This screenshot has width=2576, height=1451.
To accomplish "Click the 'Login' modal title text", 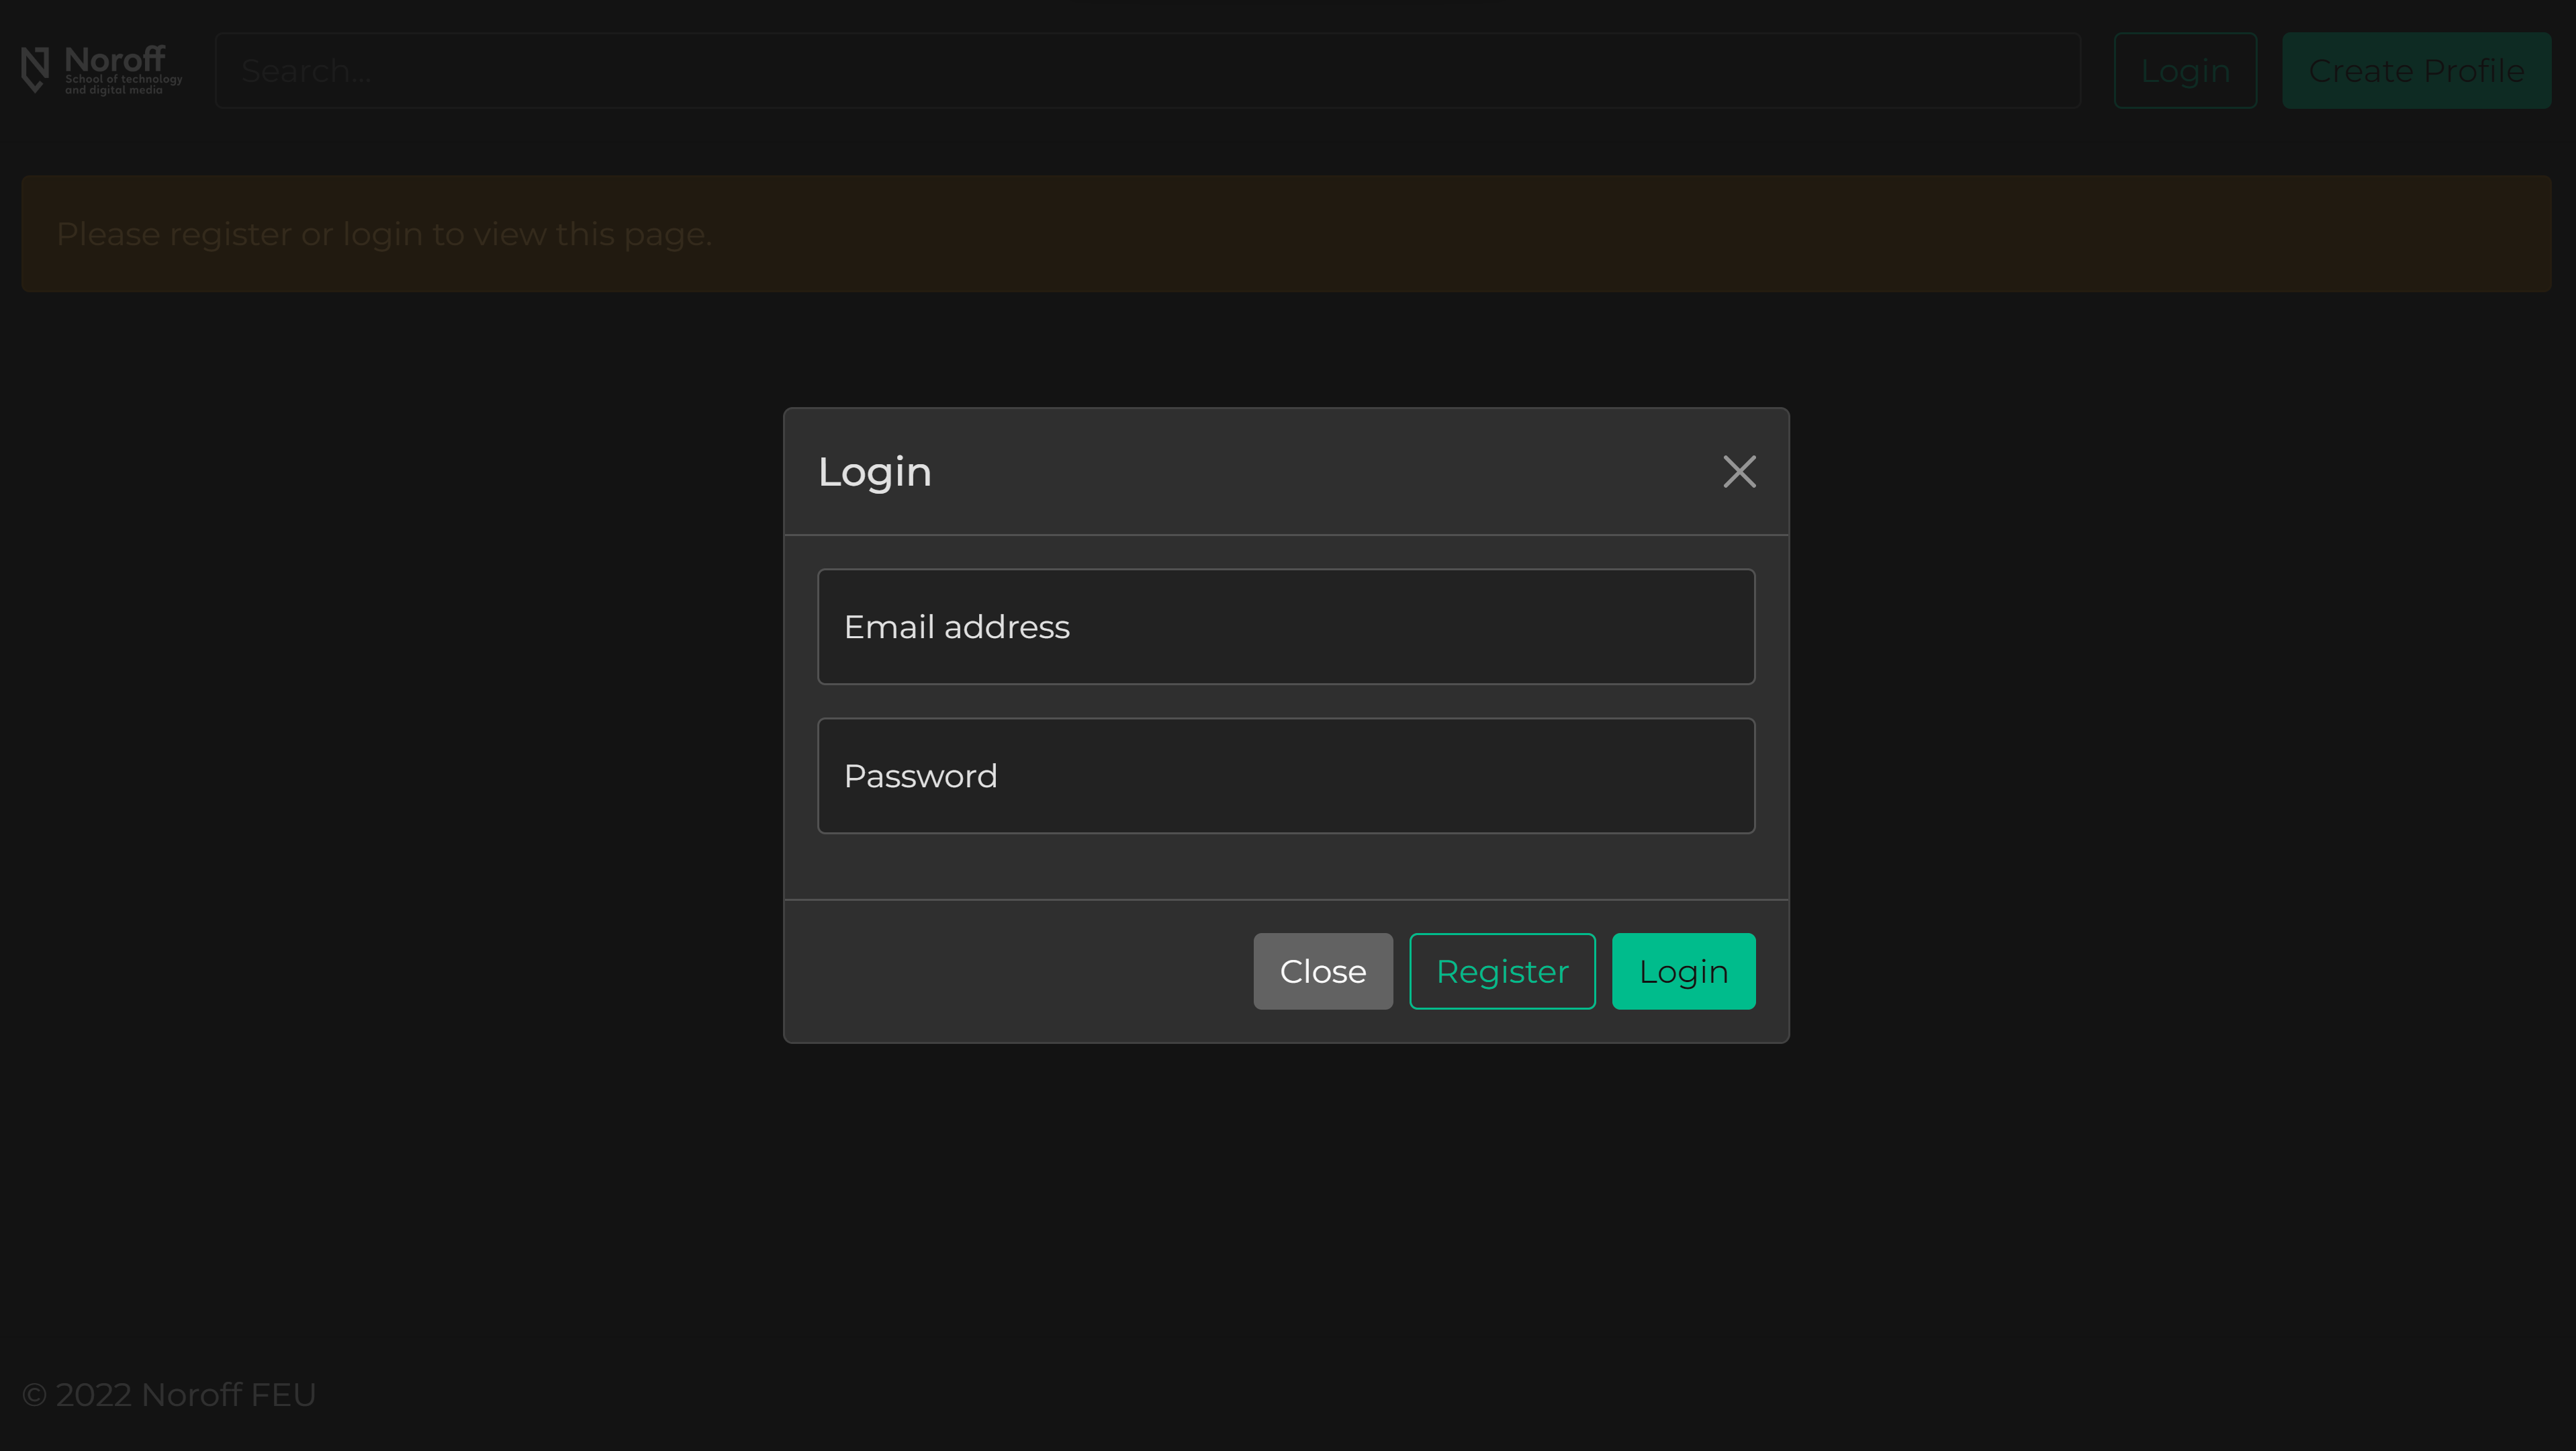I will point(874,471).
